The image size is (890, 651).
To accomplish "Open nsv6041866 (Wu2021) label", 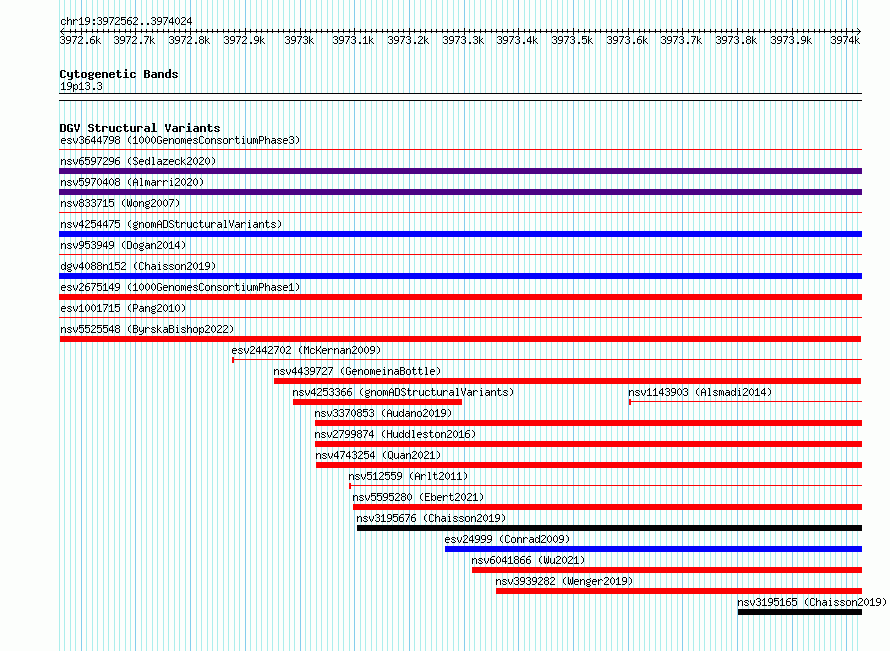I will coord(528,560).
